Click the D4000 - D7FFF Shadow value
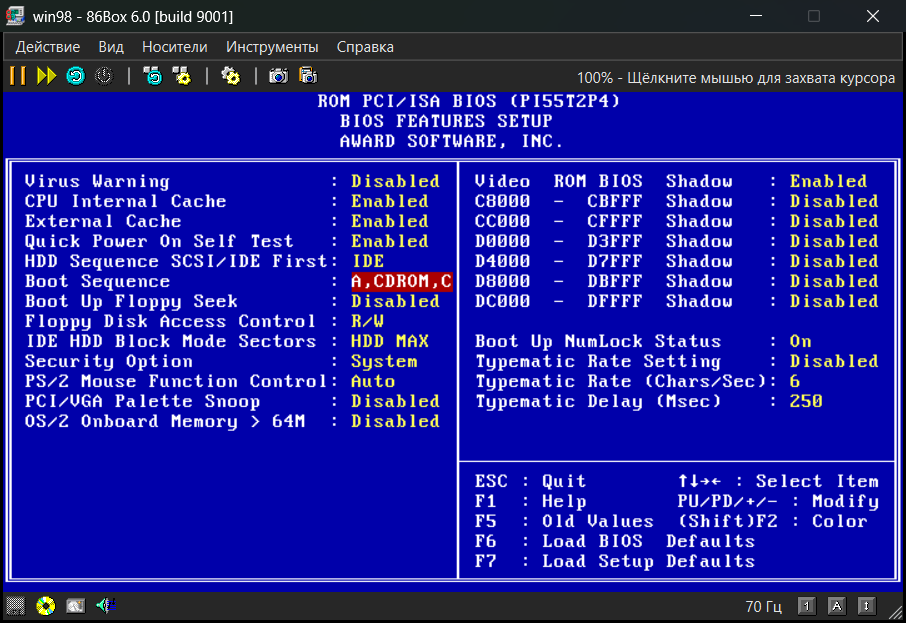 point(834,261)
